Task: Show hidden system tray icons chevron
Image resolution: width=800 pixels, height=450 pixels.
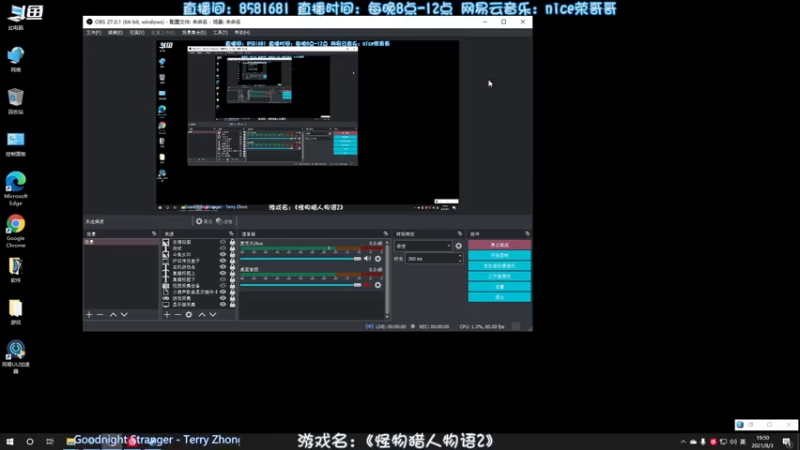Action: [x=683, y=442]
